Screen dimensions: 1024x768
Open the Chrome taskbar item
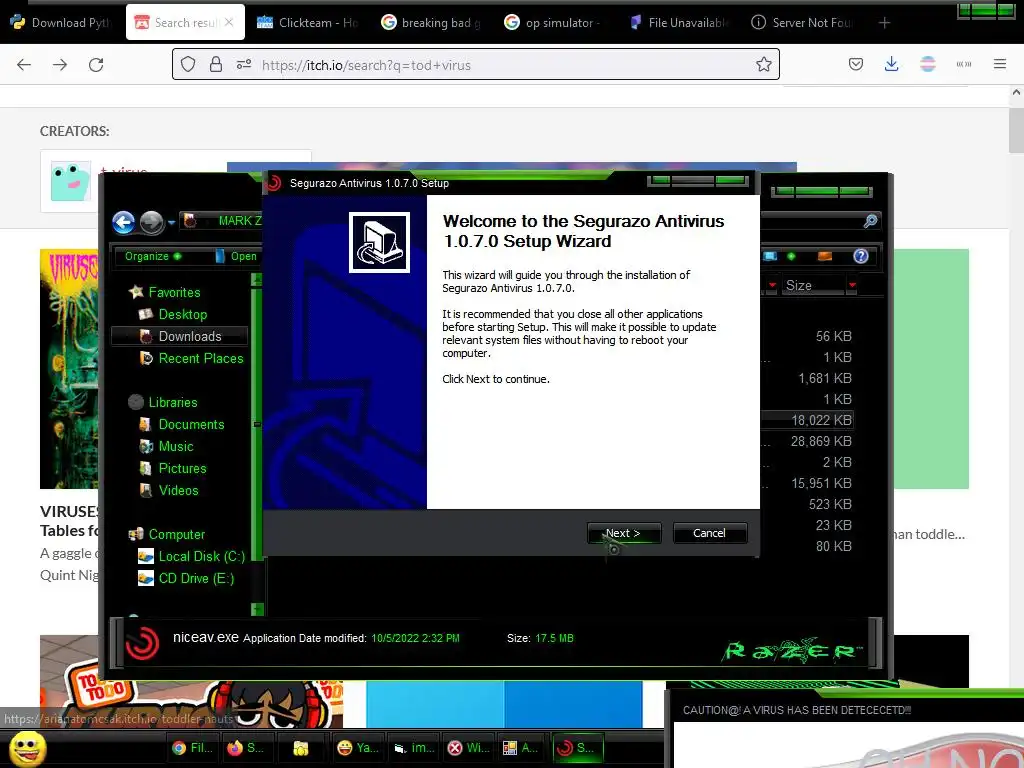193,748
